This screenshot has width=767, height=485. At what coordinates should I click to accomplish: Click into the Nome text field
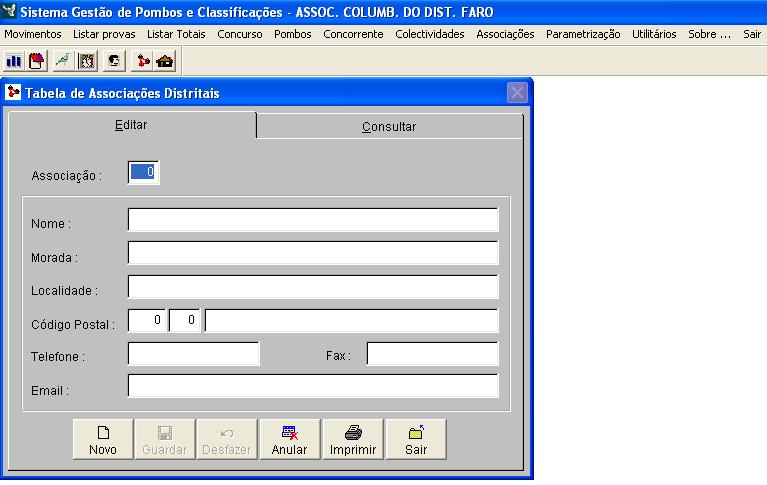click(x=312, y=220)
